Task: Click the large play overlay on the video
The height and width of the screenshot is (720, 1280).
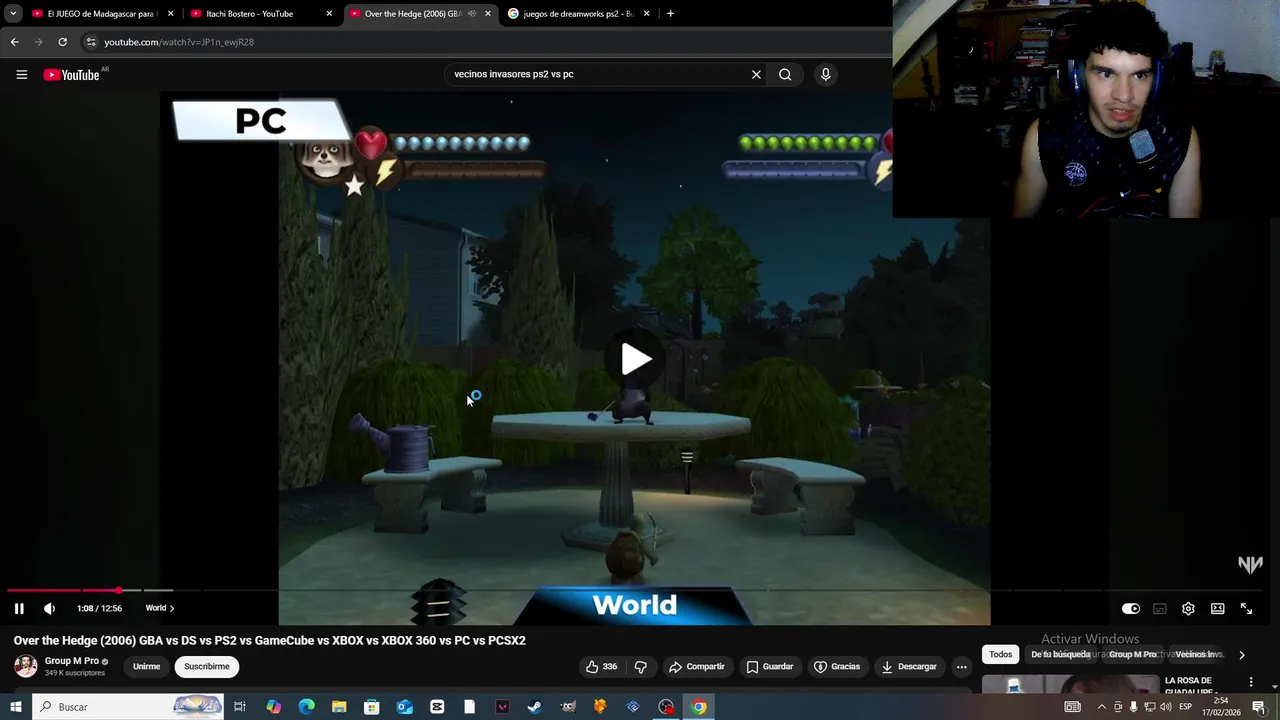Action: [x=635, y=359]
